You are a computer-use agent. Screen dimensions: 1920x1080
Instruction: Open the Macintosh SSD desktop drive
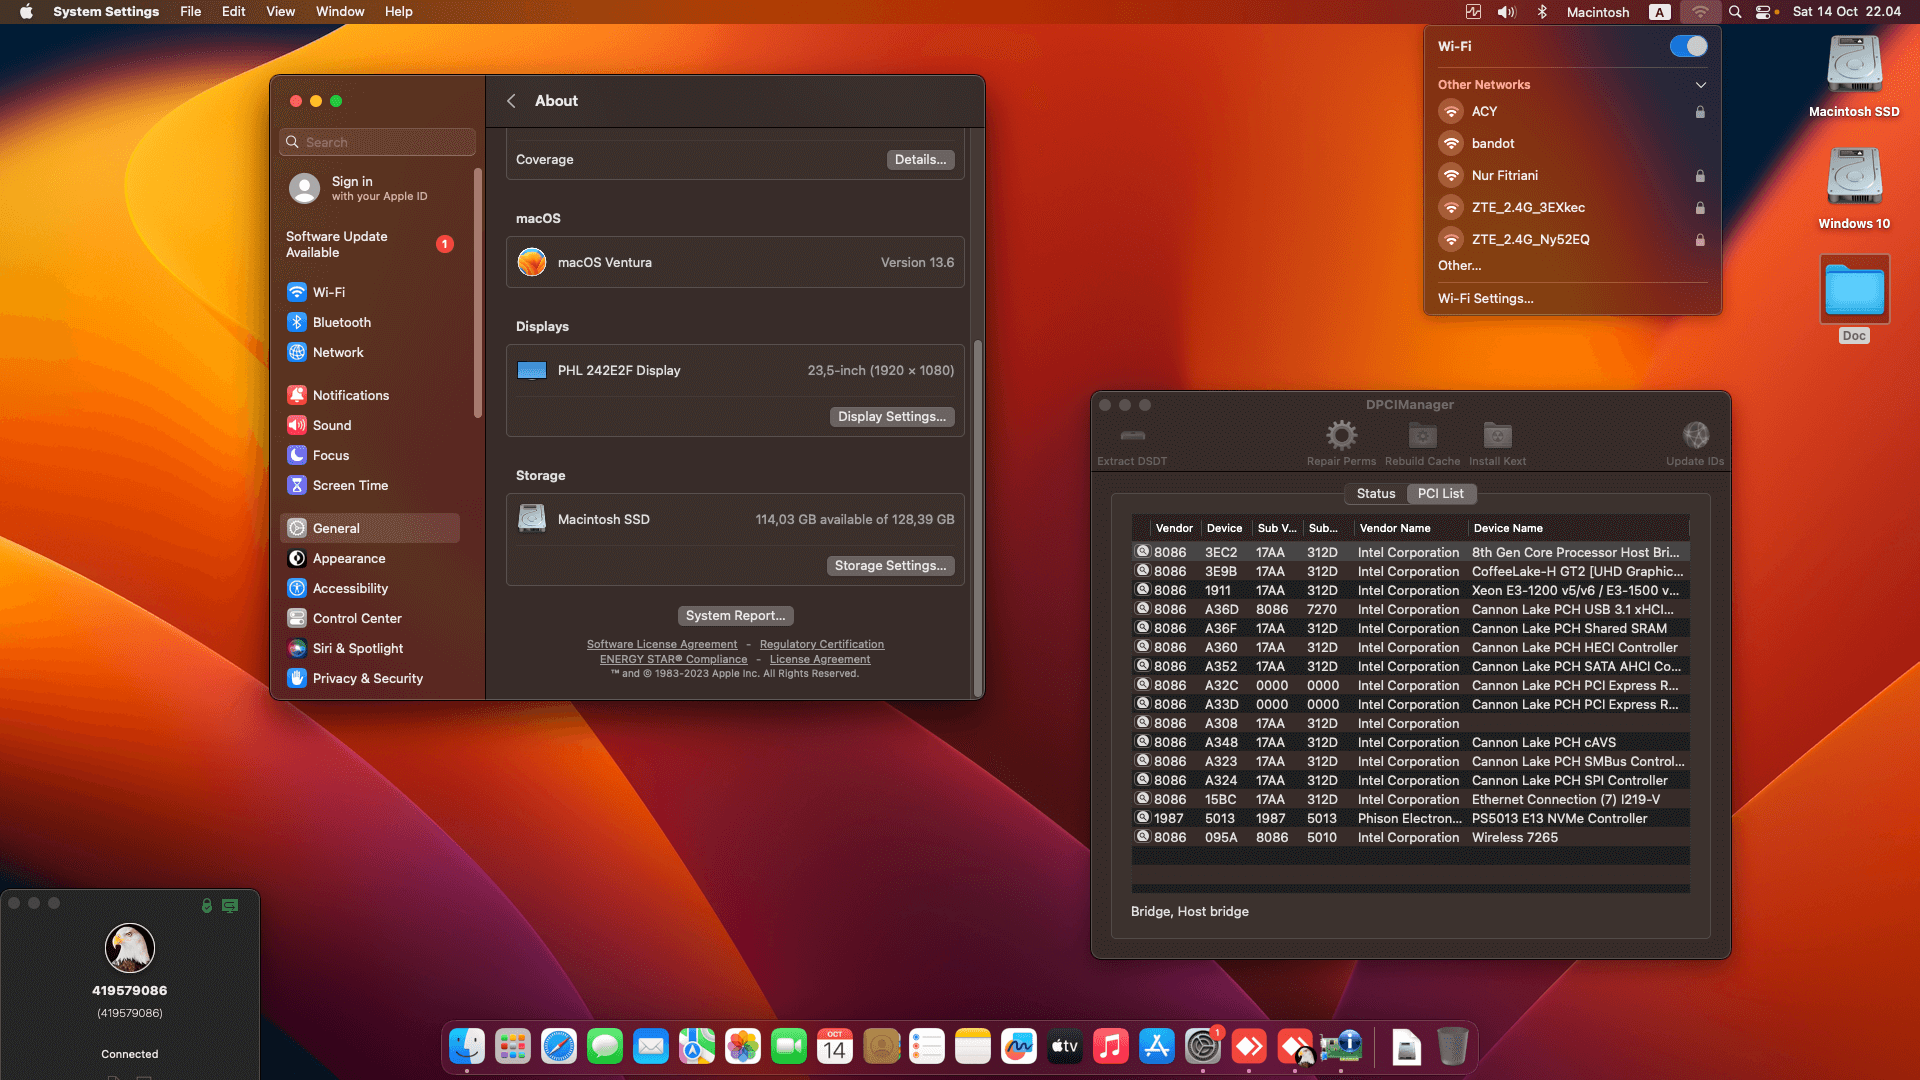pyautogui.click(x=1854, y=77)
